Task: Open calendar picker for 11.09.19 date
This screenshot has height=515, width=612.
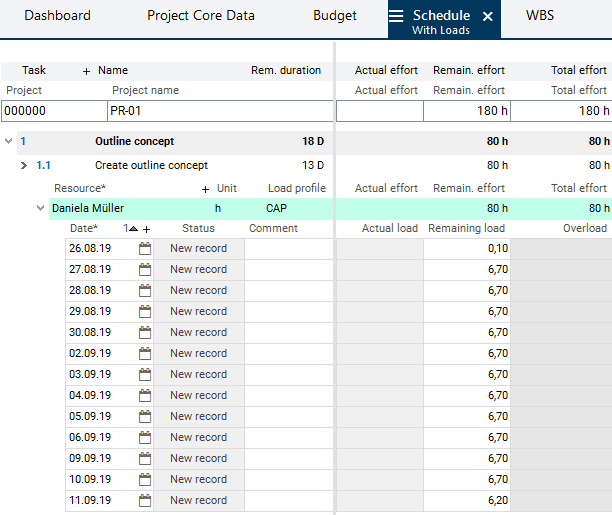Action: (144, 500)
